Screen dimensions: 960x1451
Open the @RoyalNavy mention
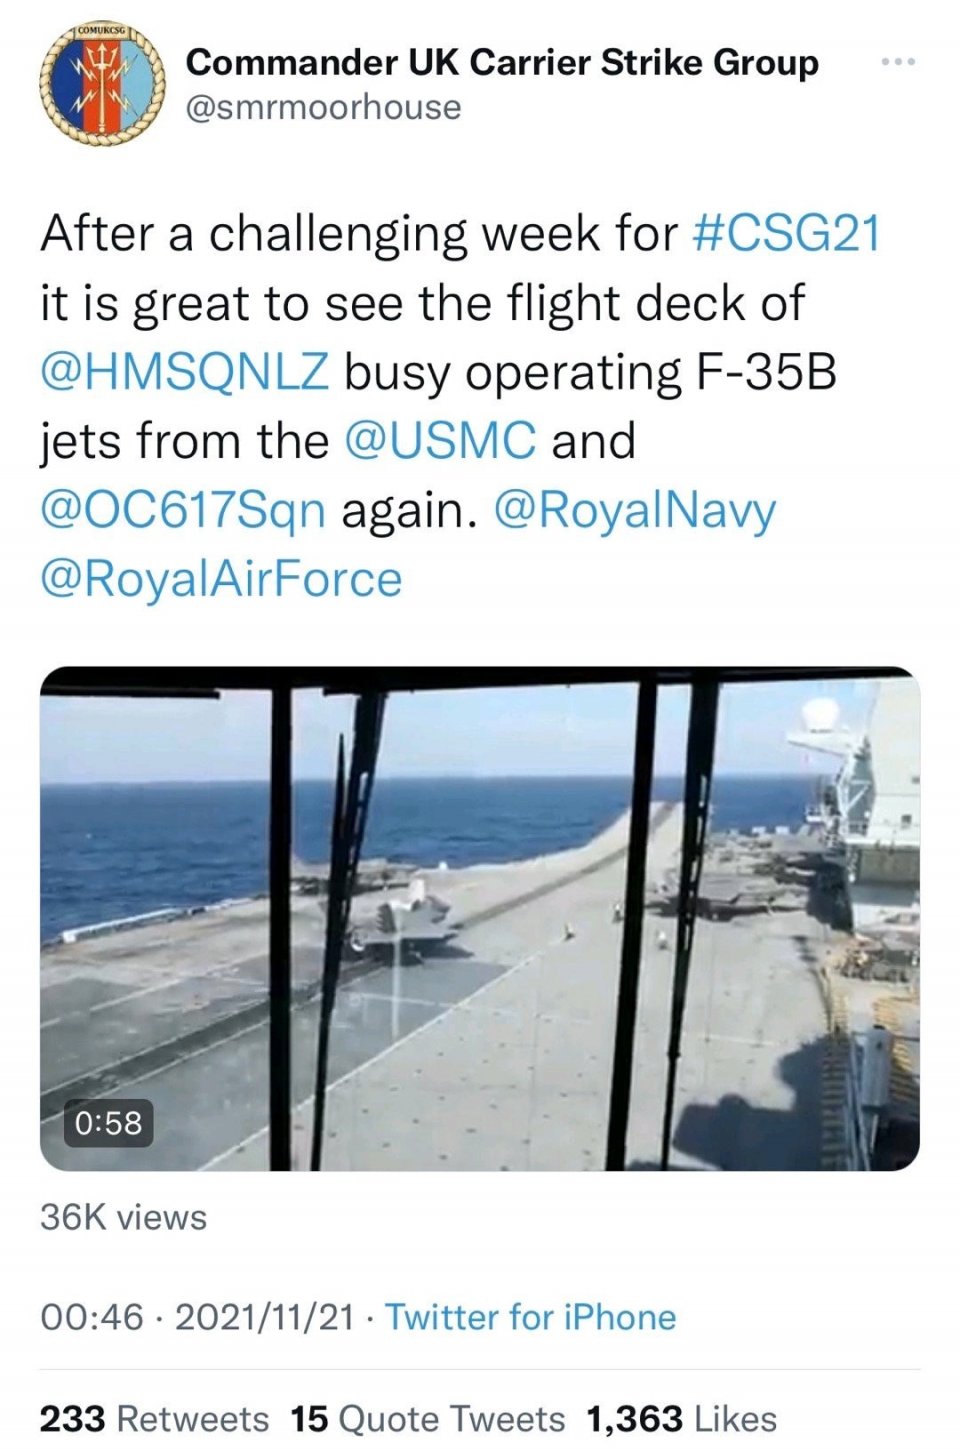point(635,510)
